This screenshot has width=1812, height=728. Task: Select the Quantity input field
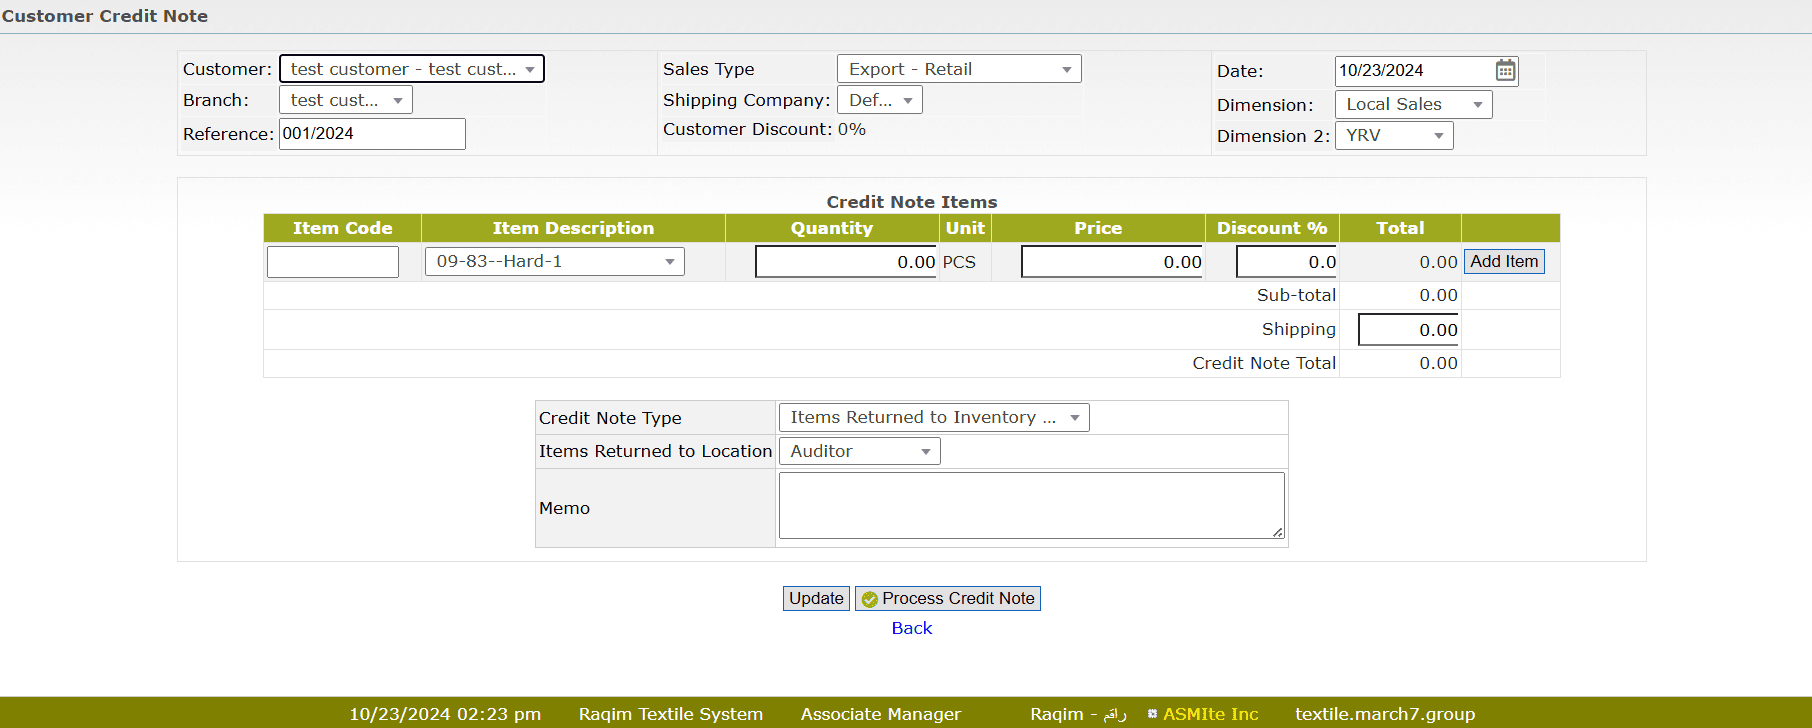click(x=845, y=262)
